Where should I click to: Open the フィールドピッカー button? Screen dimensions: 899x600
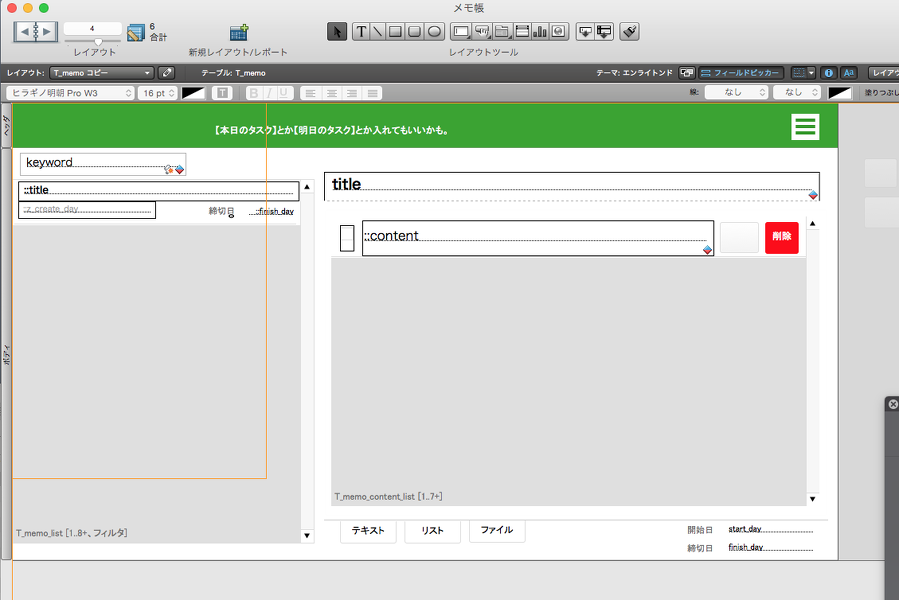point(740,73)
